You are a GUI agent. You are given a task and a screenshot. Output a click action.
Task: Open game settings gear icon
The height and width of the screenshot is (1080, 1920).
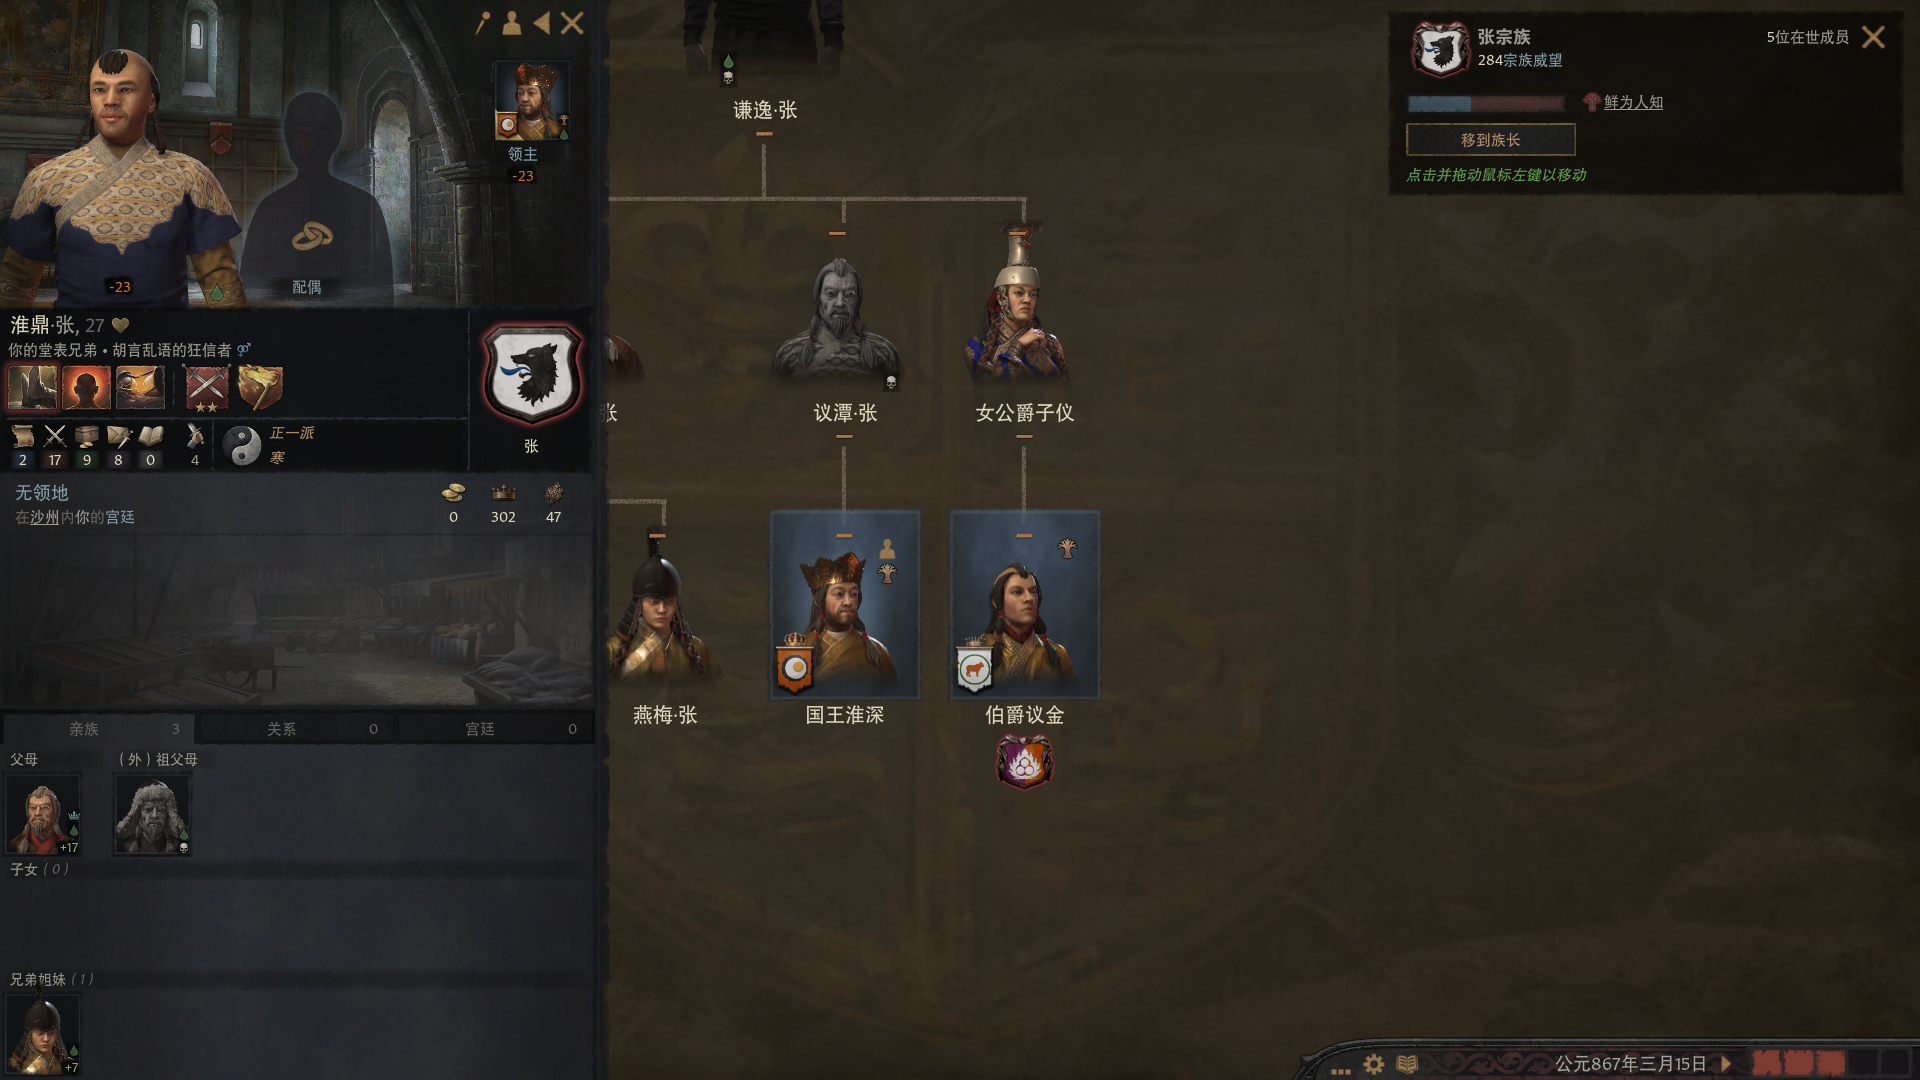coord(1374,1064)
